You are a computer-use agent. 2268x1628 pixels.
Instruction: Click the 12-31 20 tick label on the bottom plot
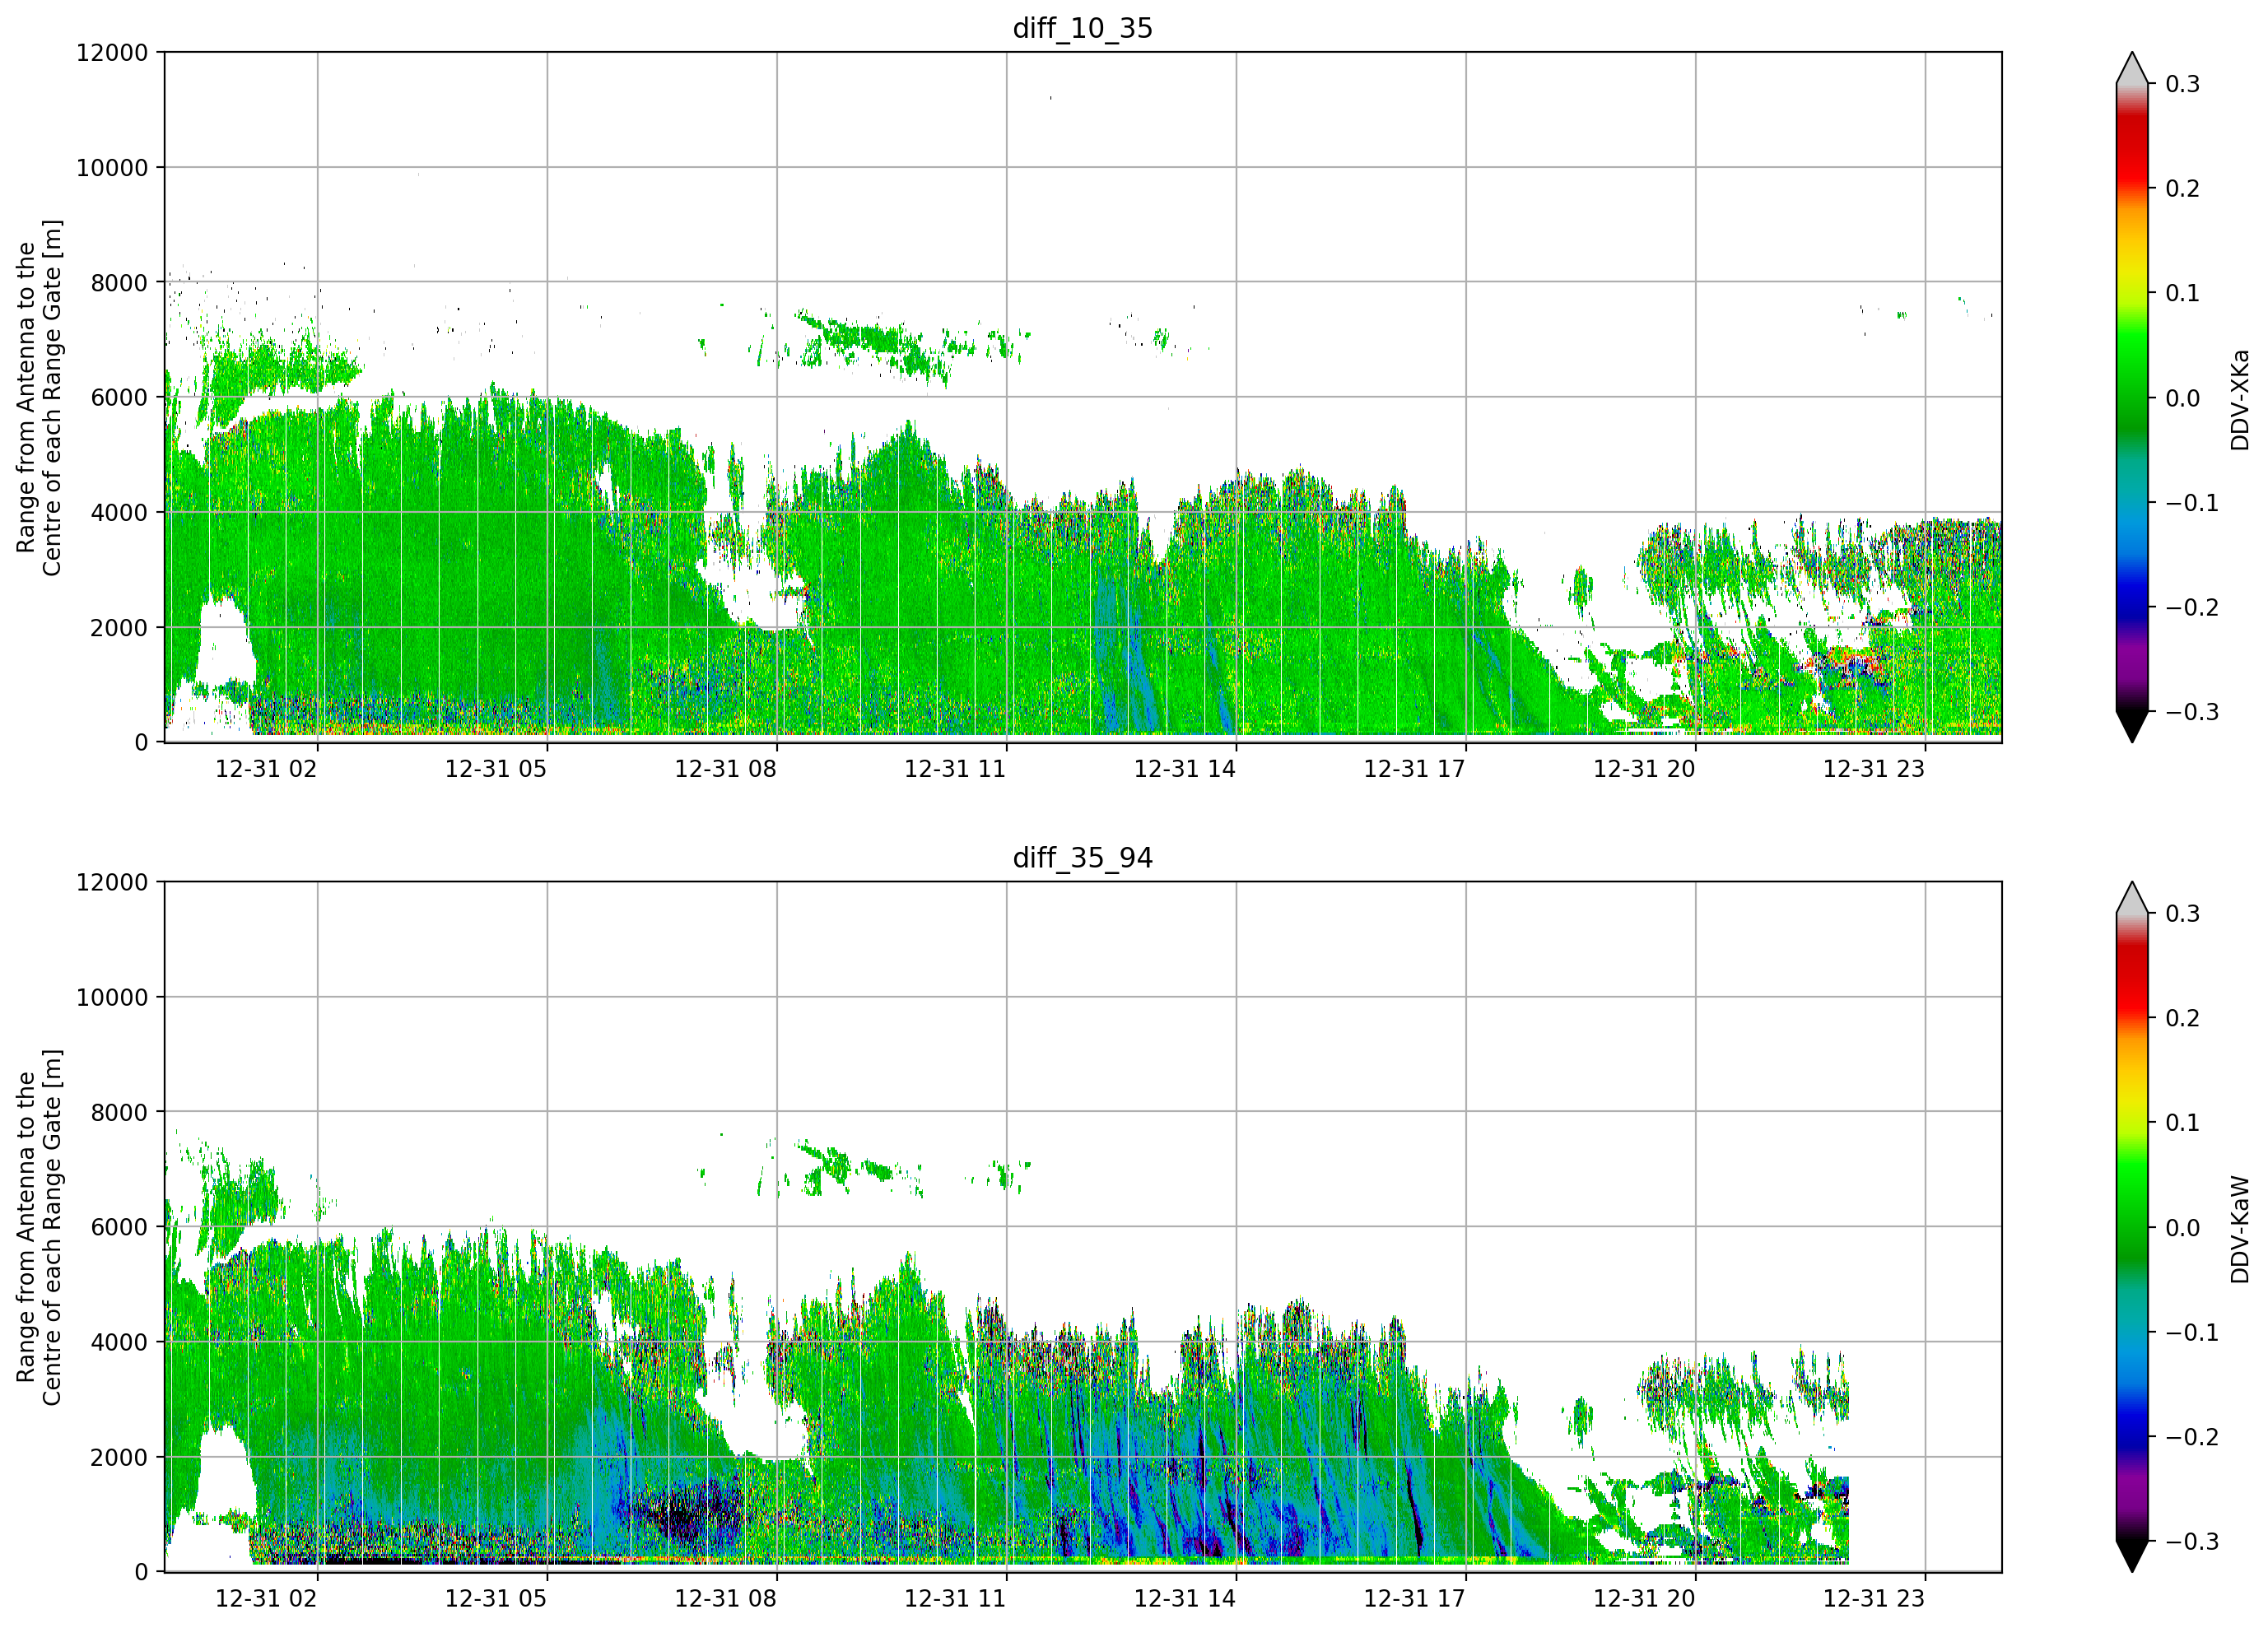(x=1644, y=1599)
